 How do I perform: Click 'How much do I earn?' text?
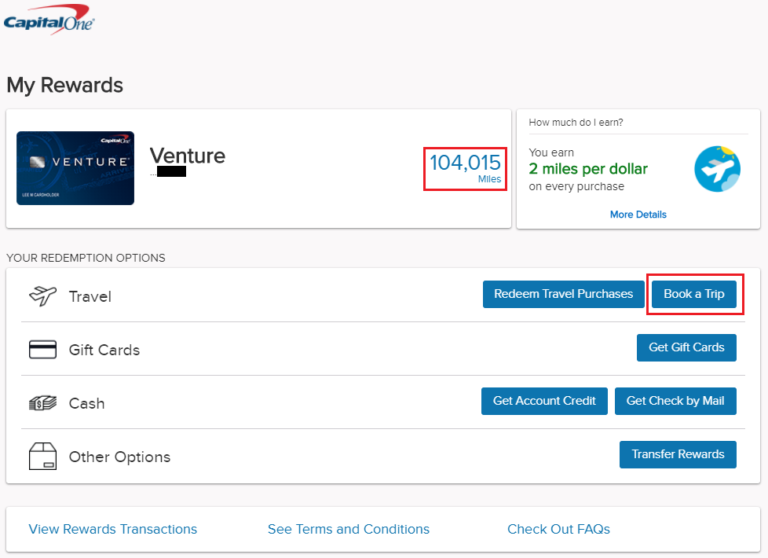coord(576,122)
